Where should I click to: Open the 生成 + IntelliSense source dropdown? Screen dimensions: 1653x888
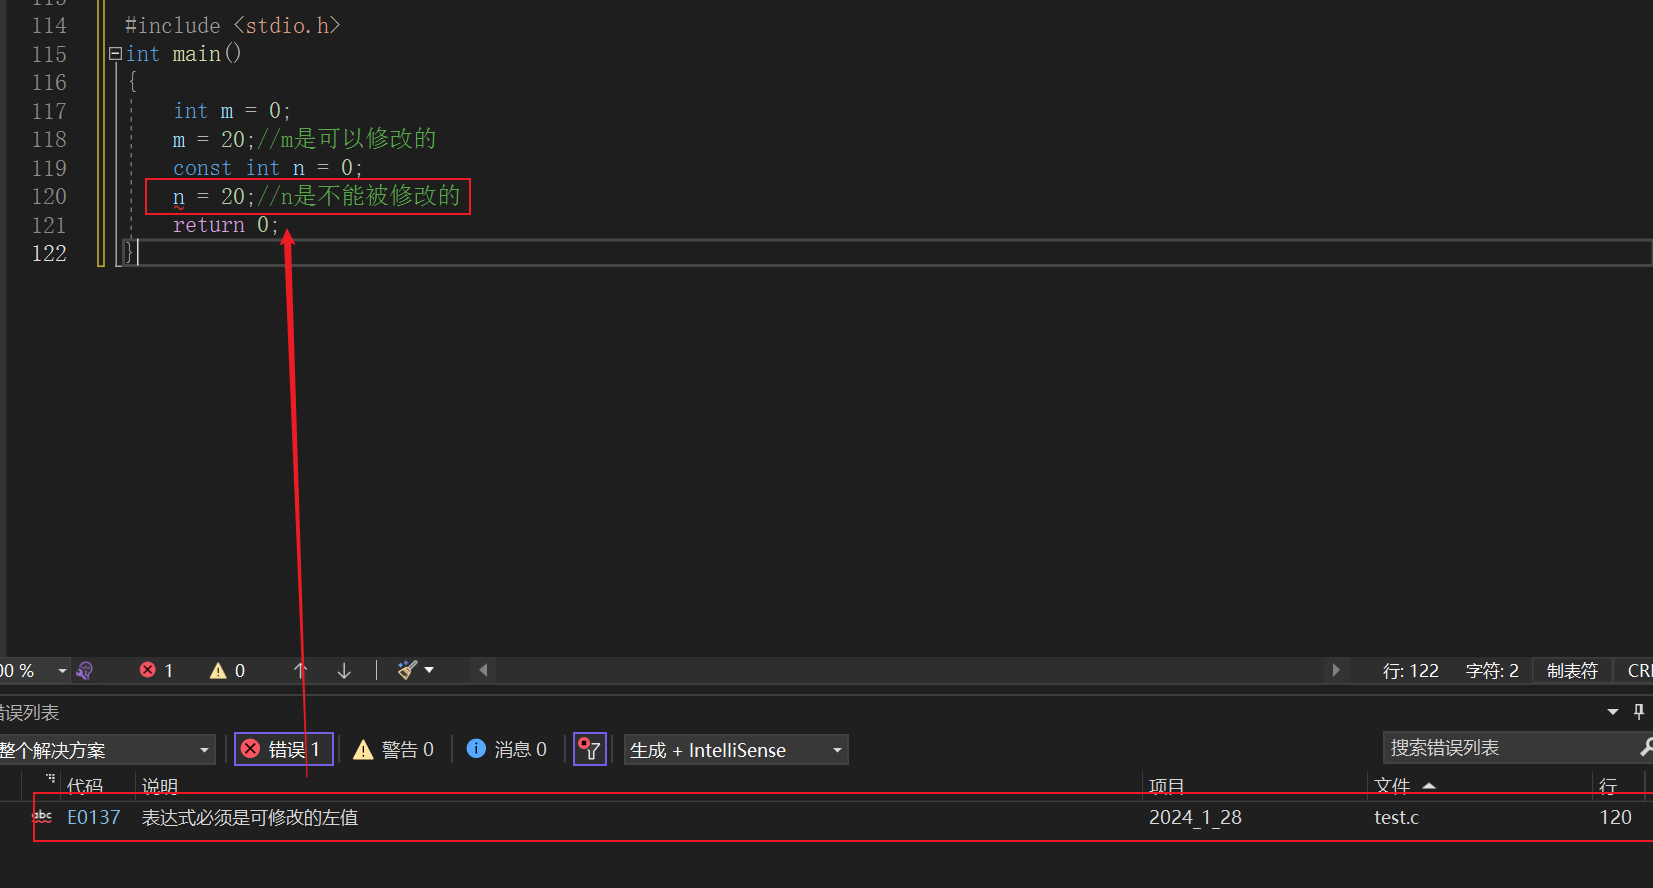736,750
